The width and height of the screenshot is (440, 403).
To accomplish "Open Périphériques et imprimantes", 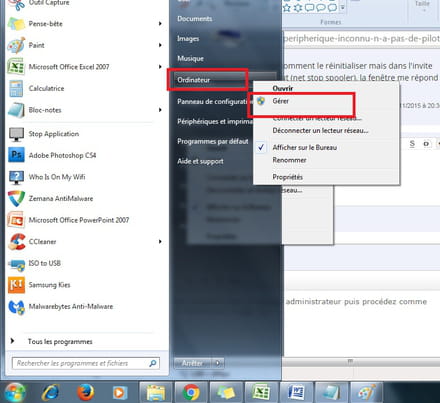I will click(215, 121).
